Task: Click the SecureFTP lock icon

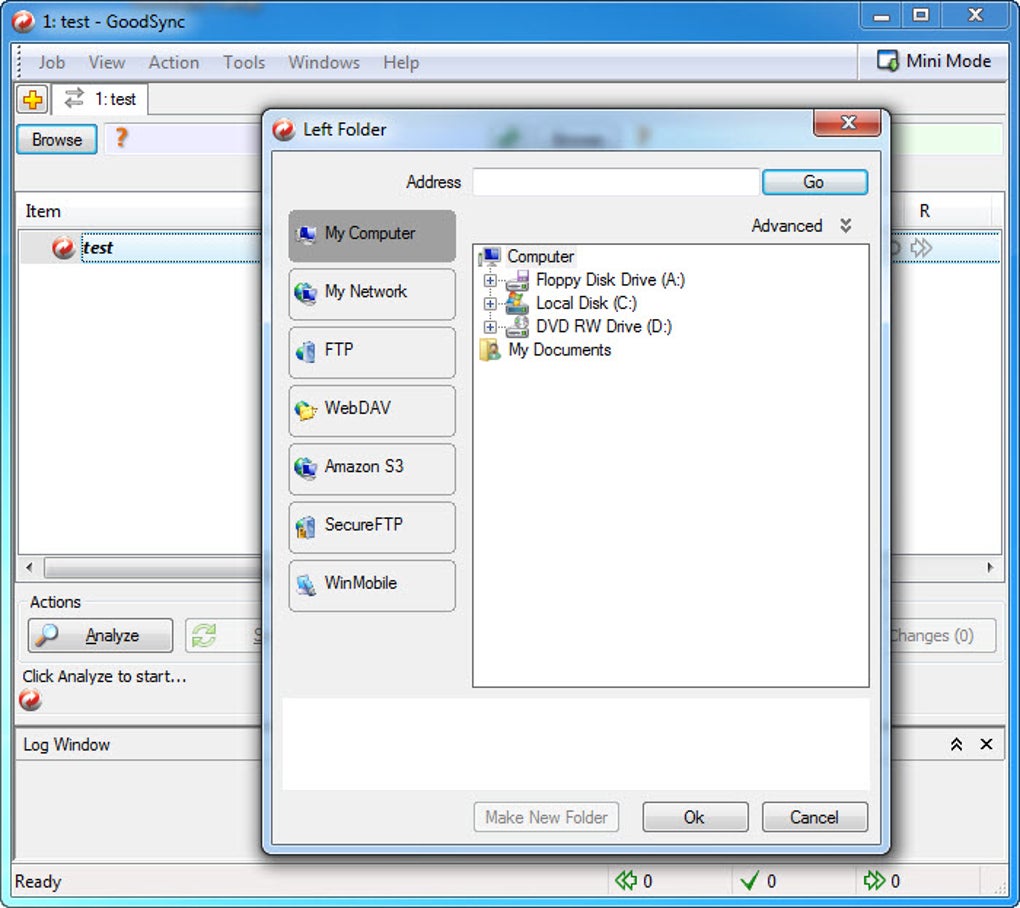Action: pyautogui.click(x=306, y=526)
